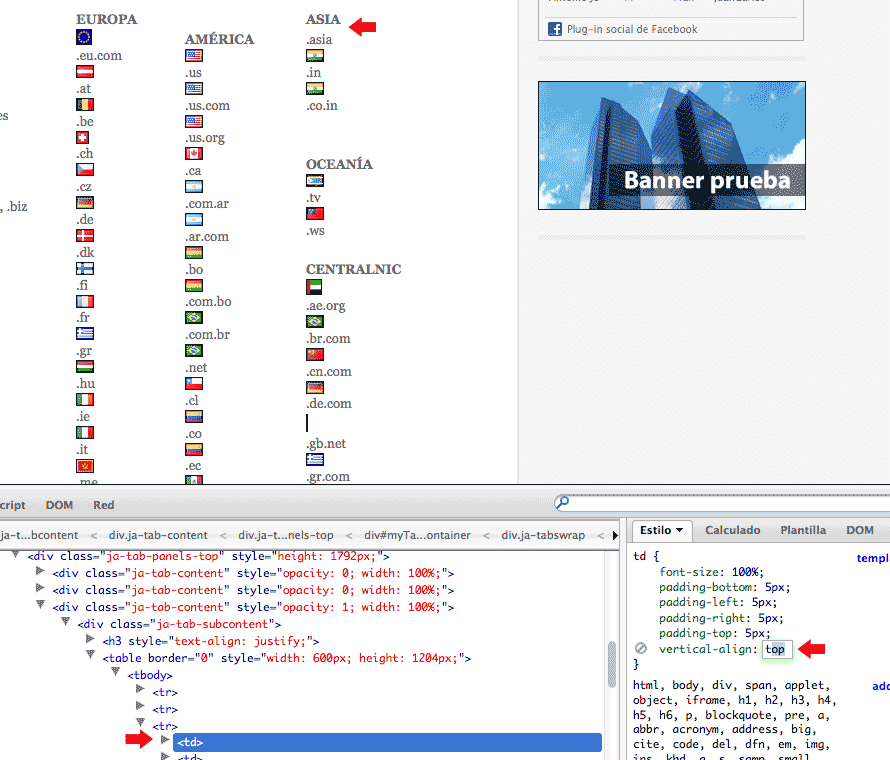The height and width of the screenshot is (760, 890).
Task: Click the Greece flag above .gr
Action: (85, 334)
